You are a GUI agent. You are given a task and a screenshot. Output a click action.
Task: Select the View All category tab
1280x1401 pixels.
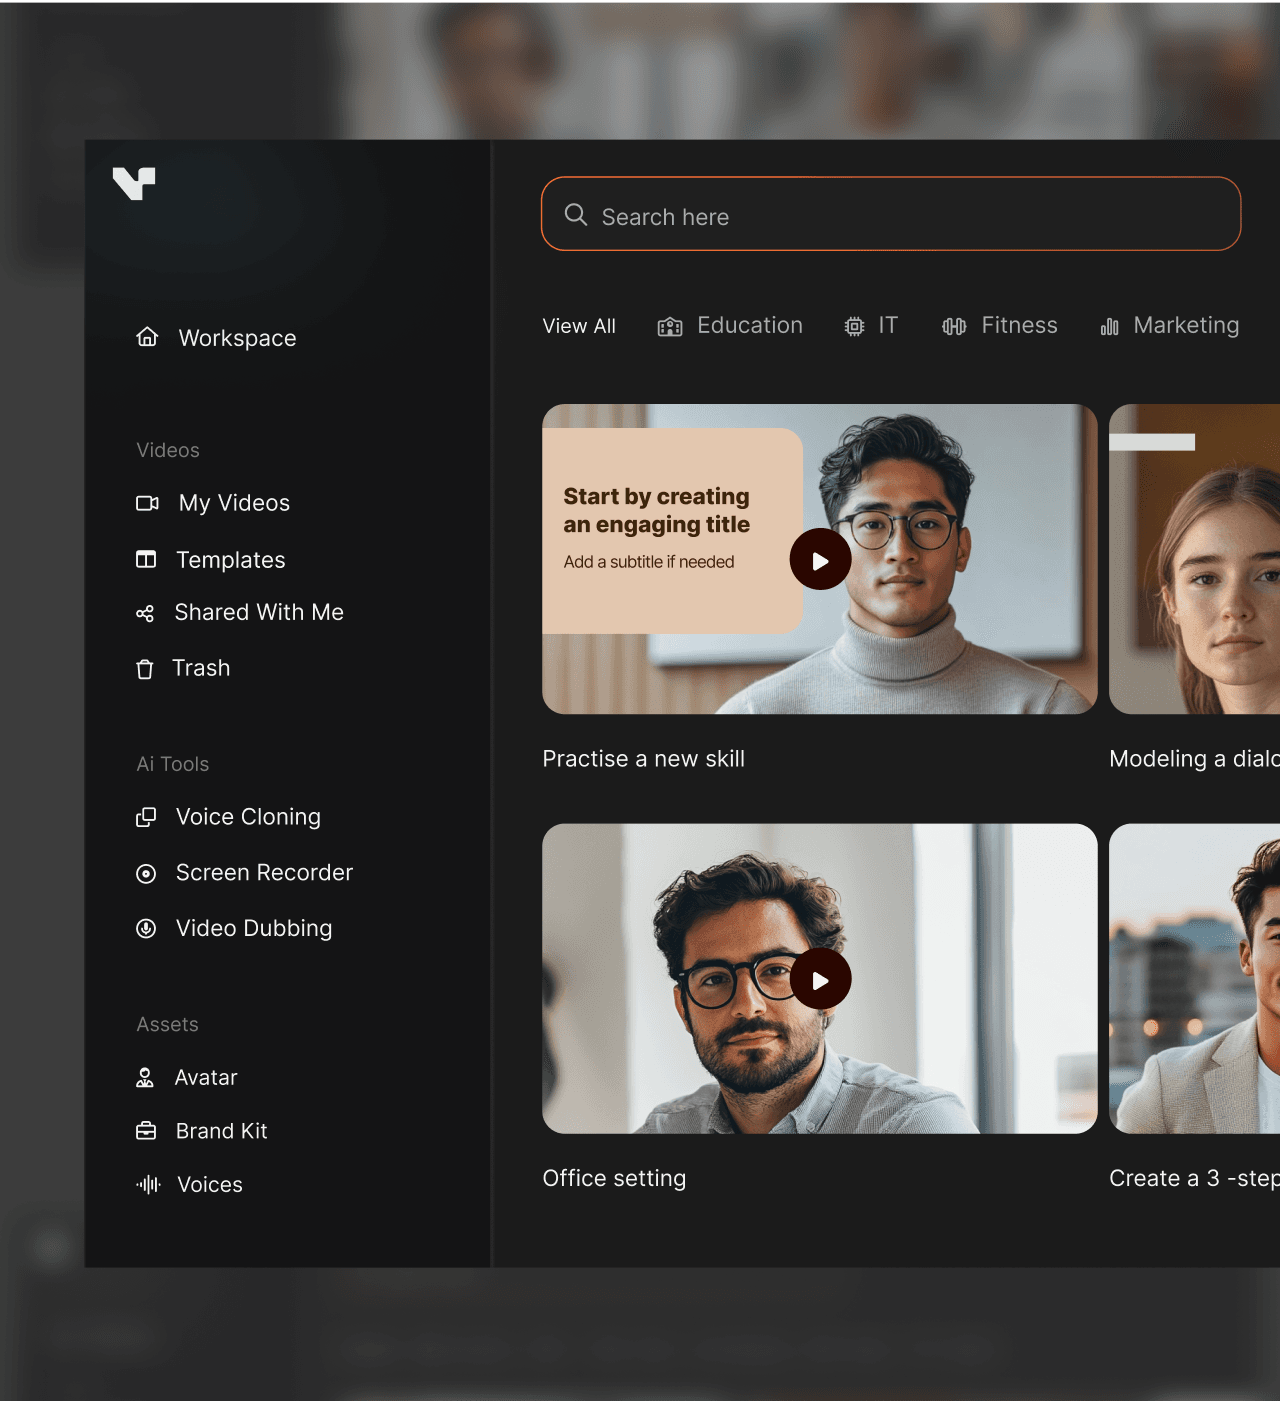tap(579, 326)
